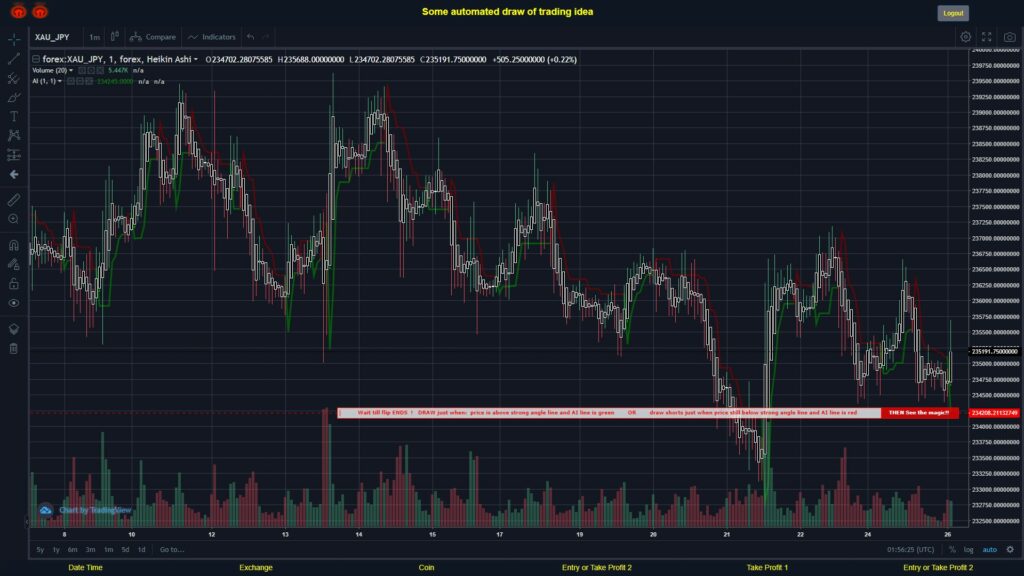Image resolution: width=1024 pixels, height=576 pixels.
Task: Open the Indicators menu
Action: [212, 37]
